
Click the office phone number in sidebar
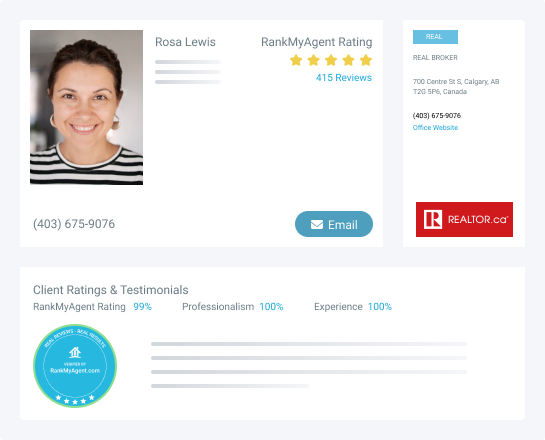pyautogui.click(x=437, y=115)
